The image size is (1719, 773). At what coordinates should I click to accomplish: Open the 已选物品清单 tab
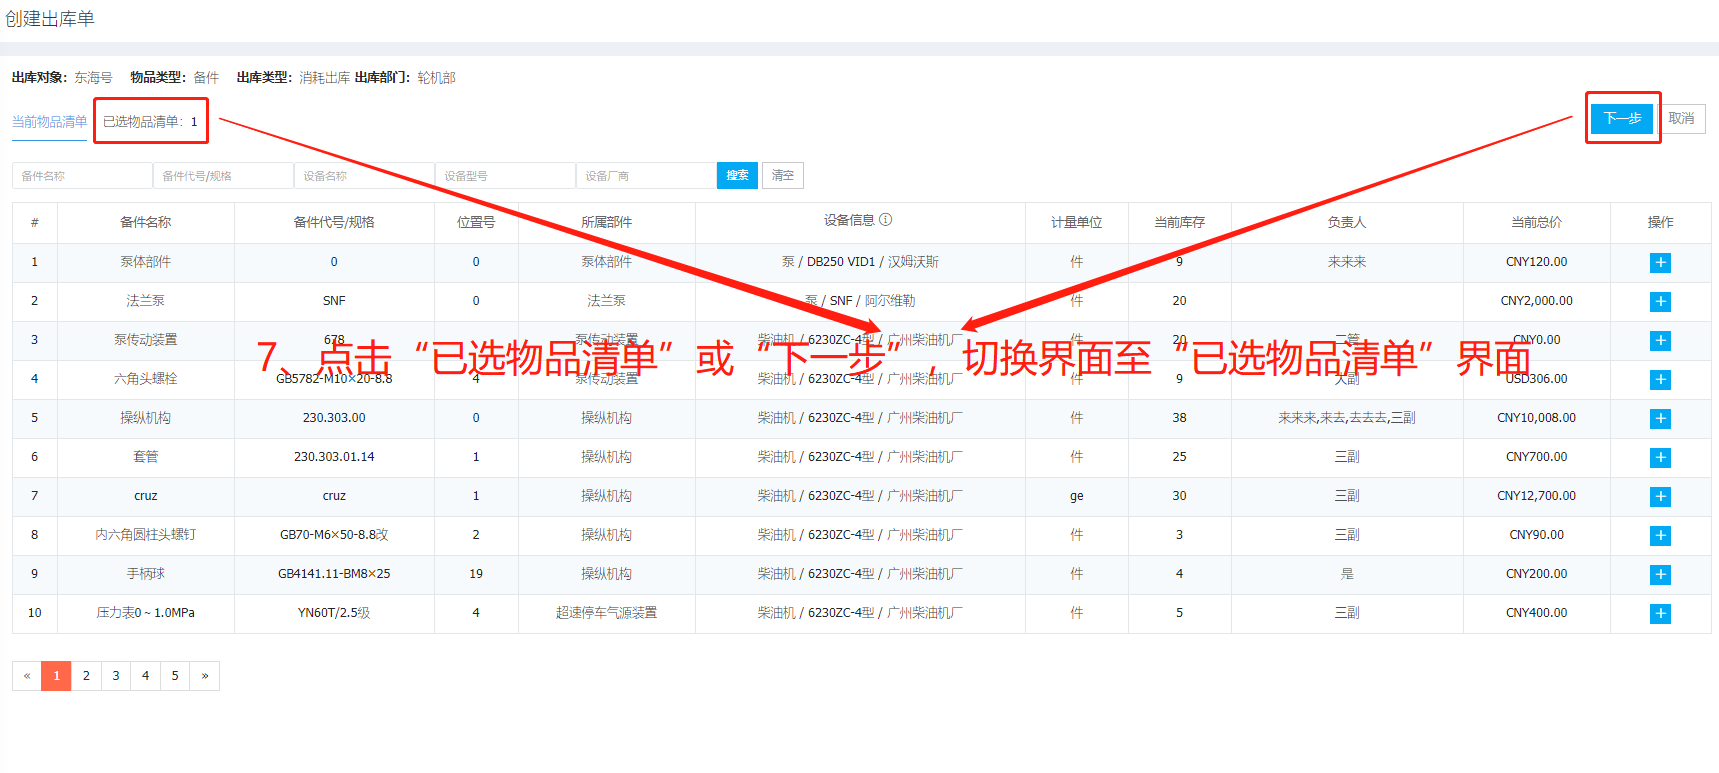150,122
